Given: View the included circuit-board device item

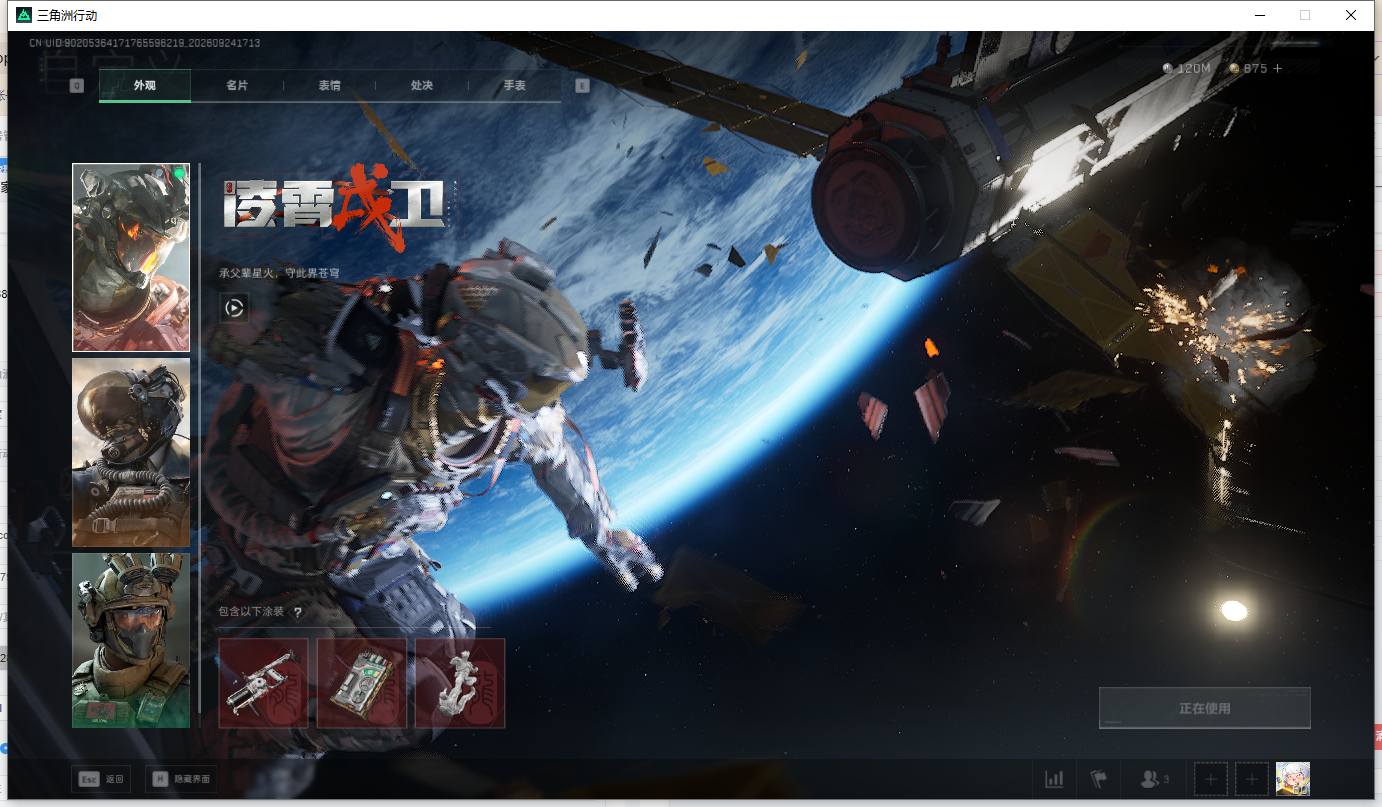Looking at the screenshot, I should (362, 683).
